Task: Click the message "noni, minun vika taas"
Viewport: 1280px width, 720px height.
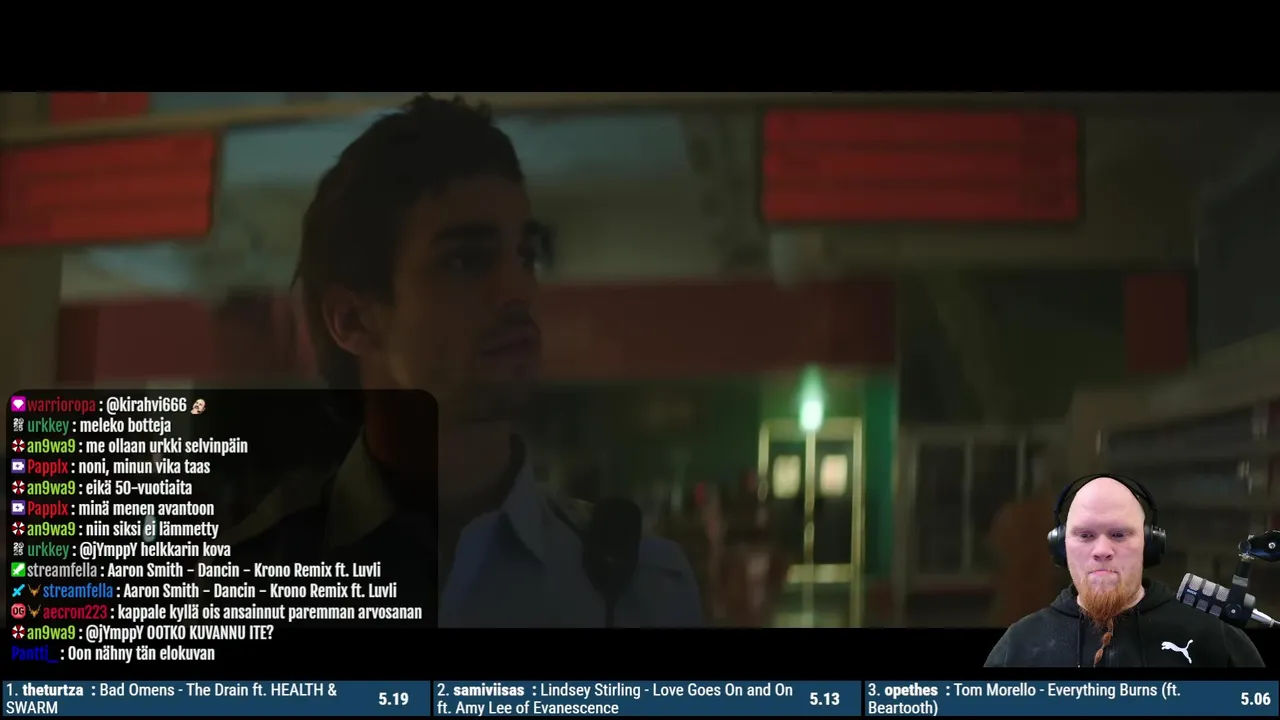Action: point(144,467)
